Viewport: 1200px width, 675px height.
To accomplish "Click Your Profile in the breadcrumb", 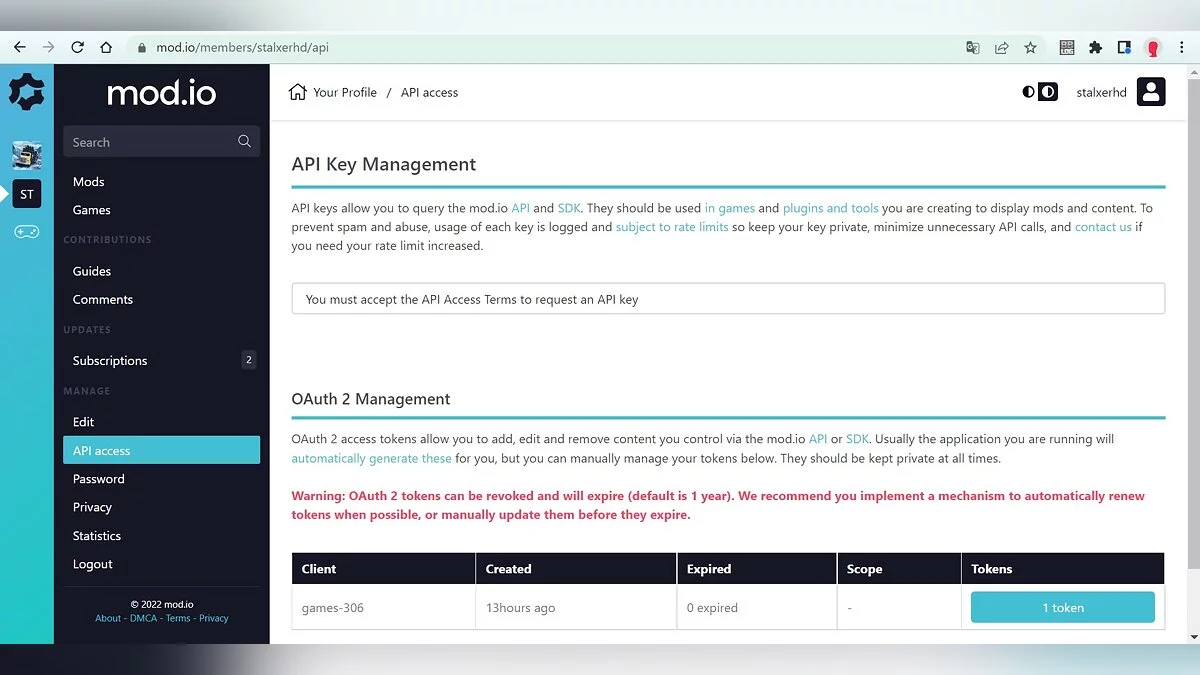I will coord(345,92).
